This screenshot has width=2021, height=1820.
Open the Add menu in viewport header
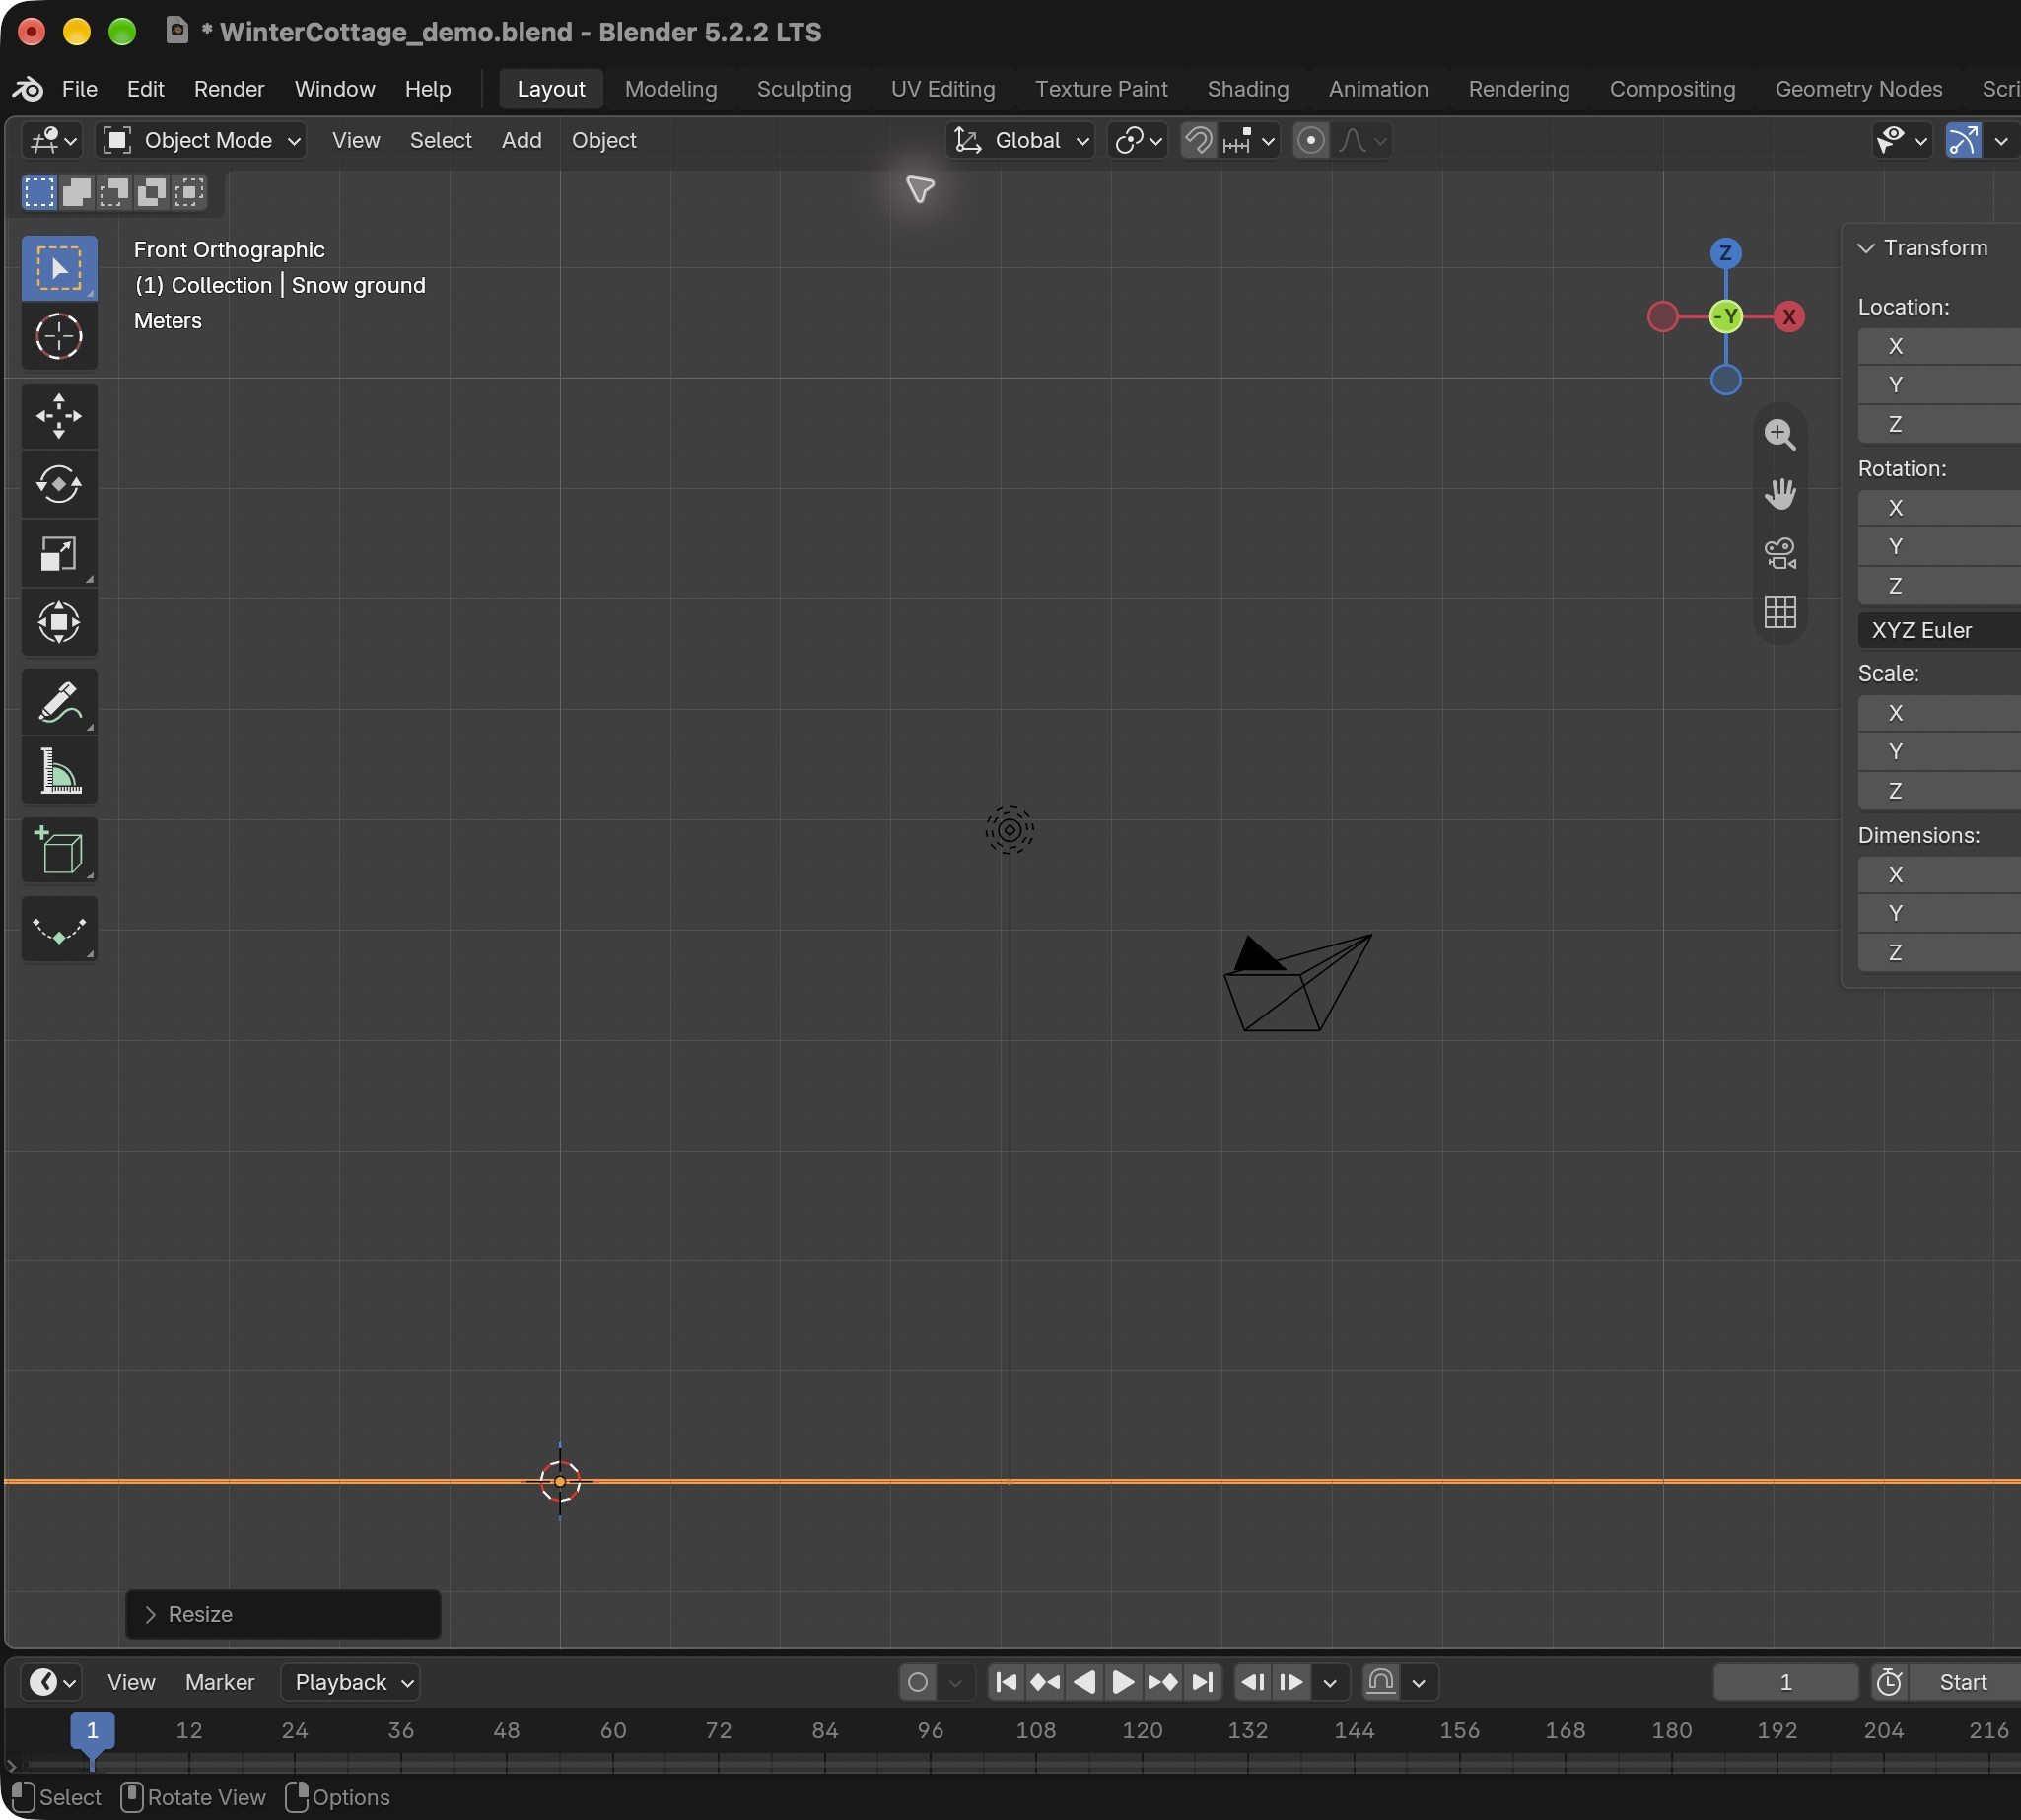tap(522, 141)
